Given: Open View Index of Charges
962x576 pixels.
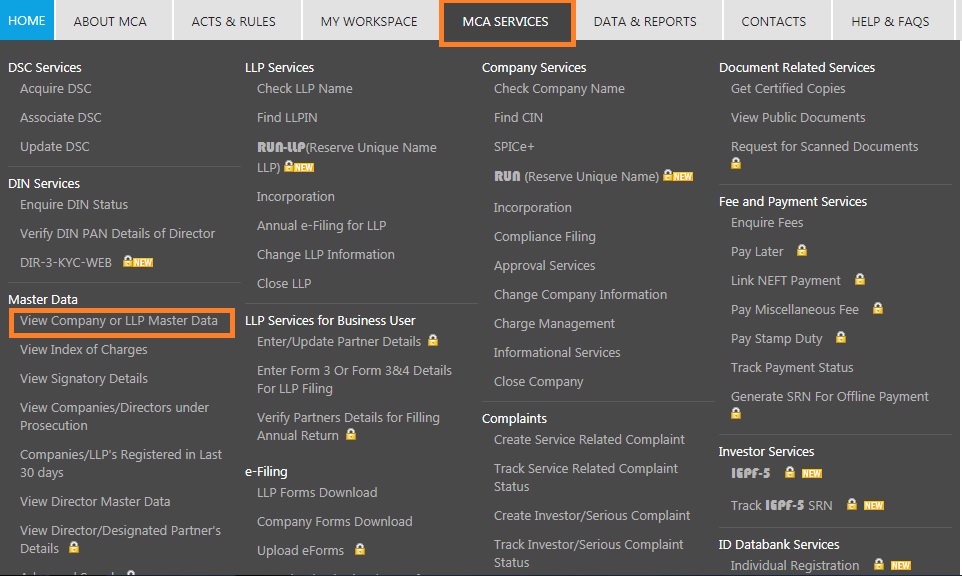Looking at the screenshot, I should coord(83,350).
